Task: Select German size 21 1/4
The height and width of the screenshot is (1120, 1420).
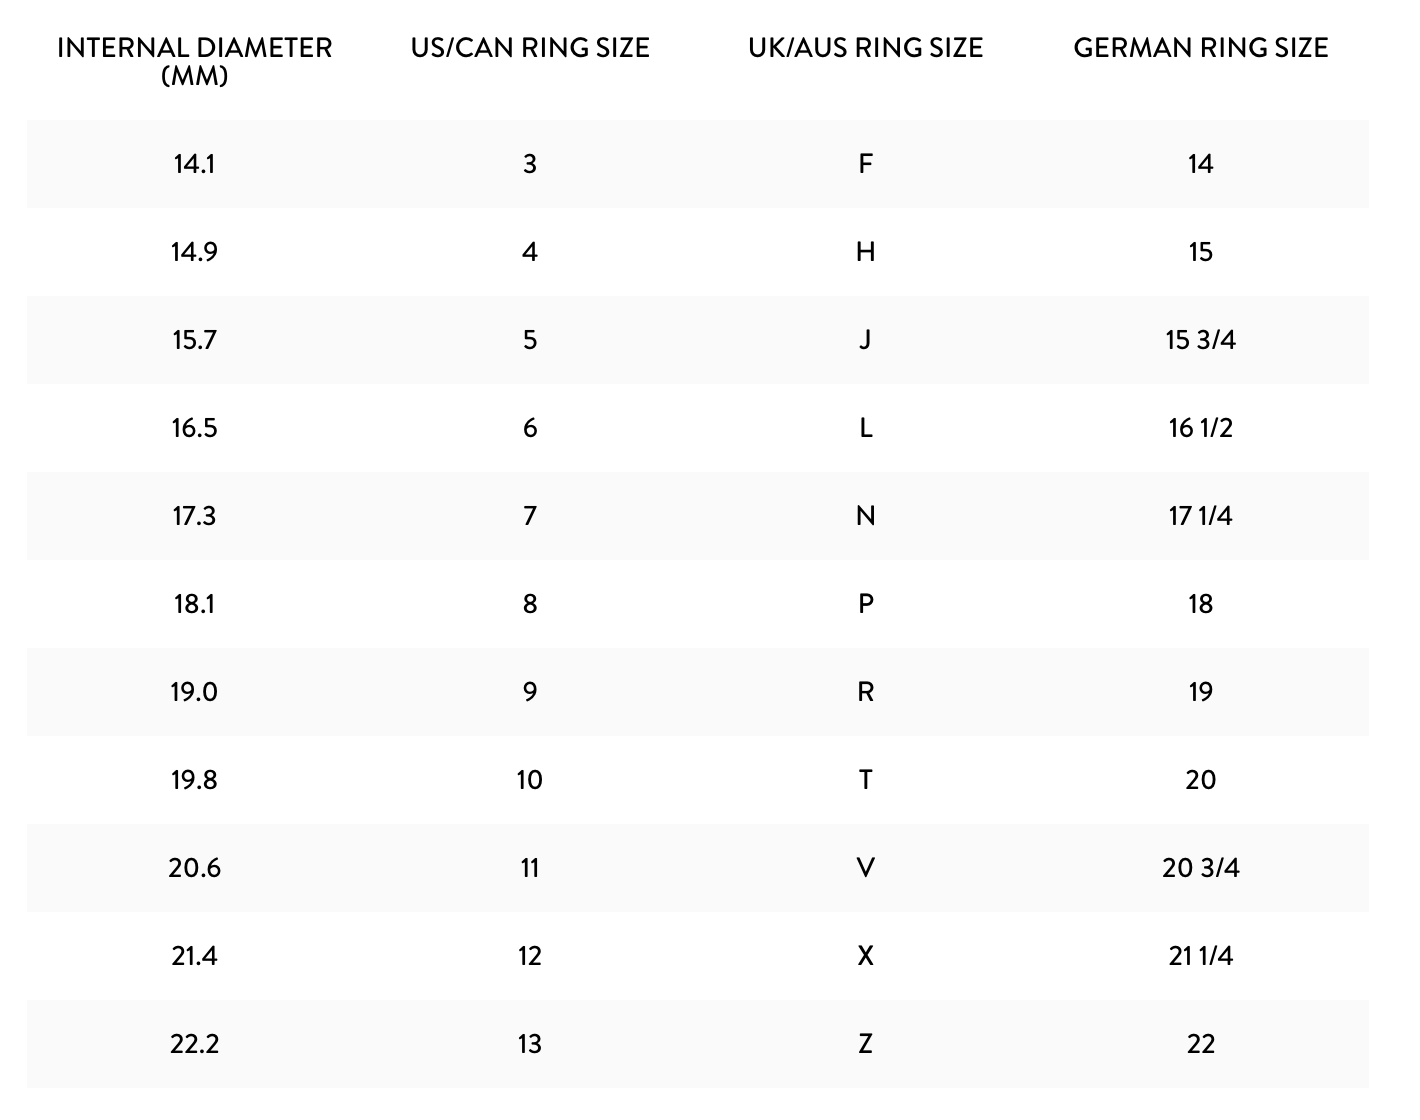Action: (1200, 956)
